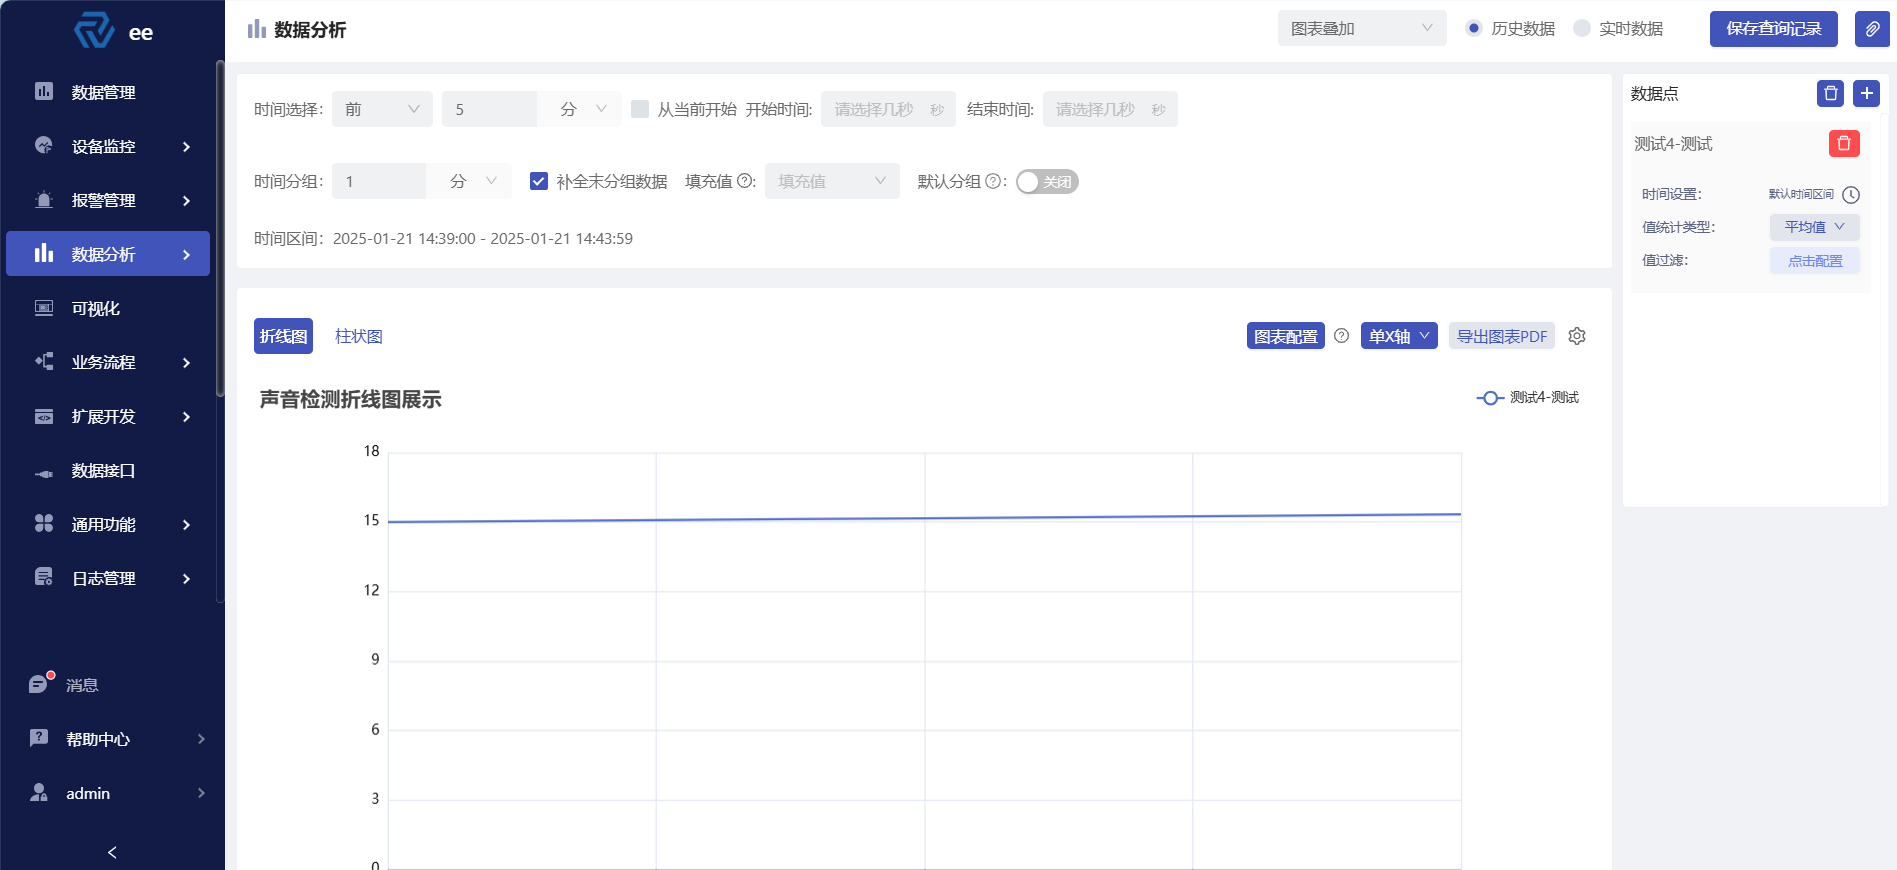Check the 从当前开始 checkbox
1897x870 pixels.
pos(640,109)
